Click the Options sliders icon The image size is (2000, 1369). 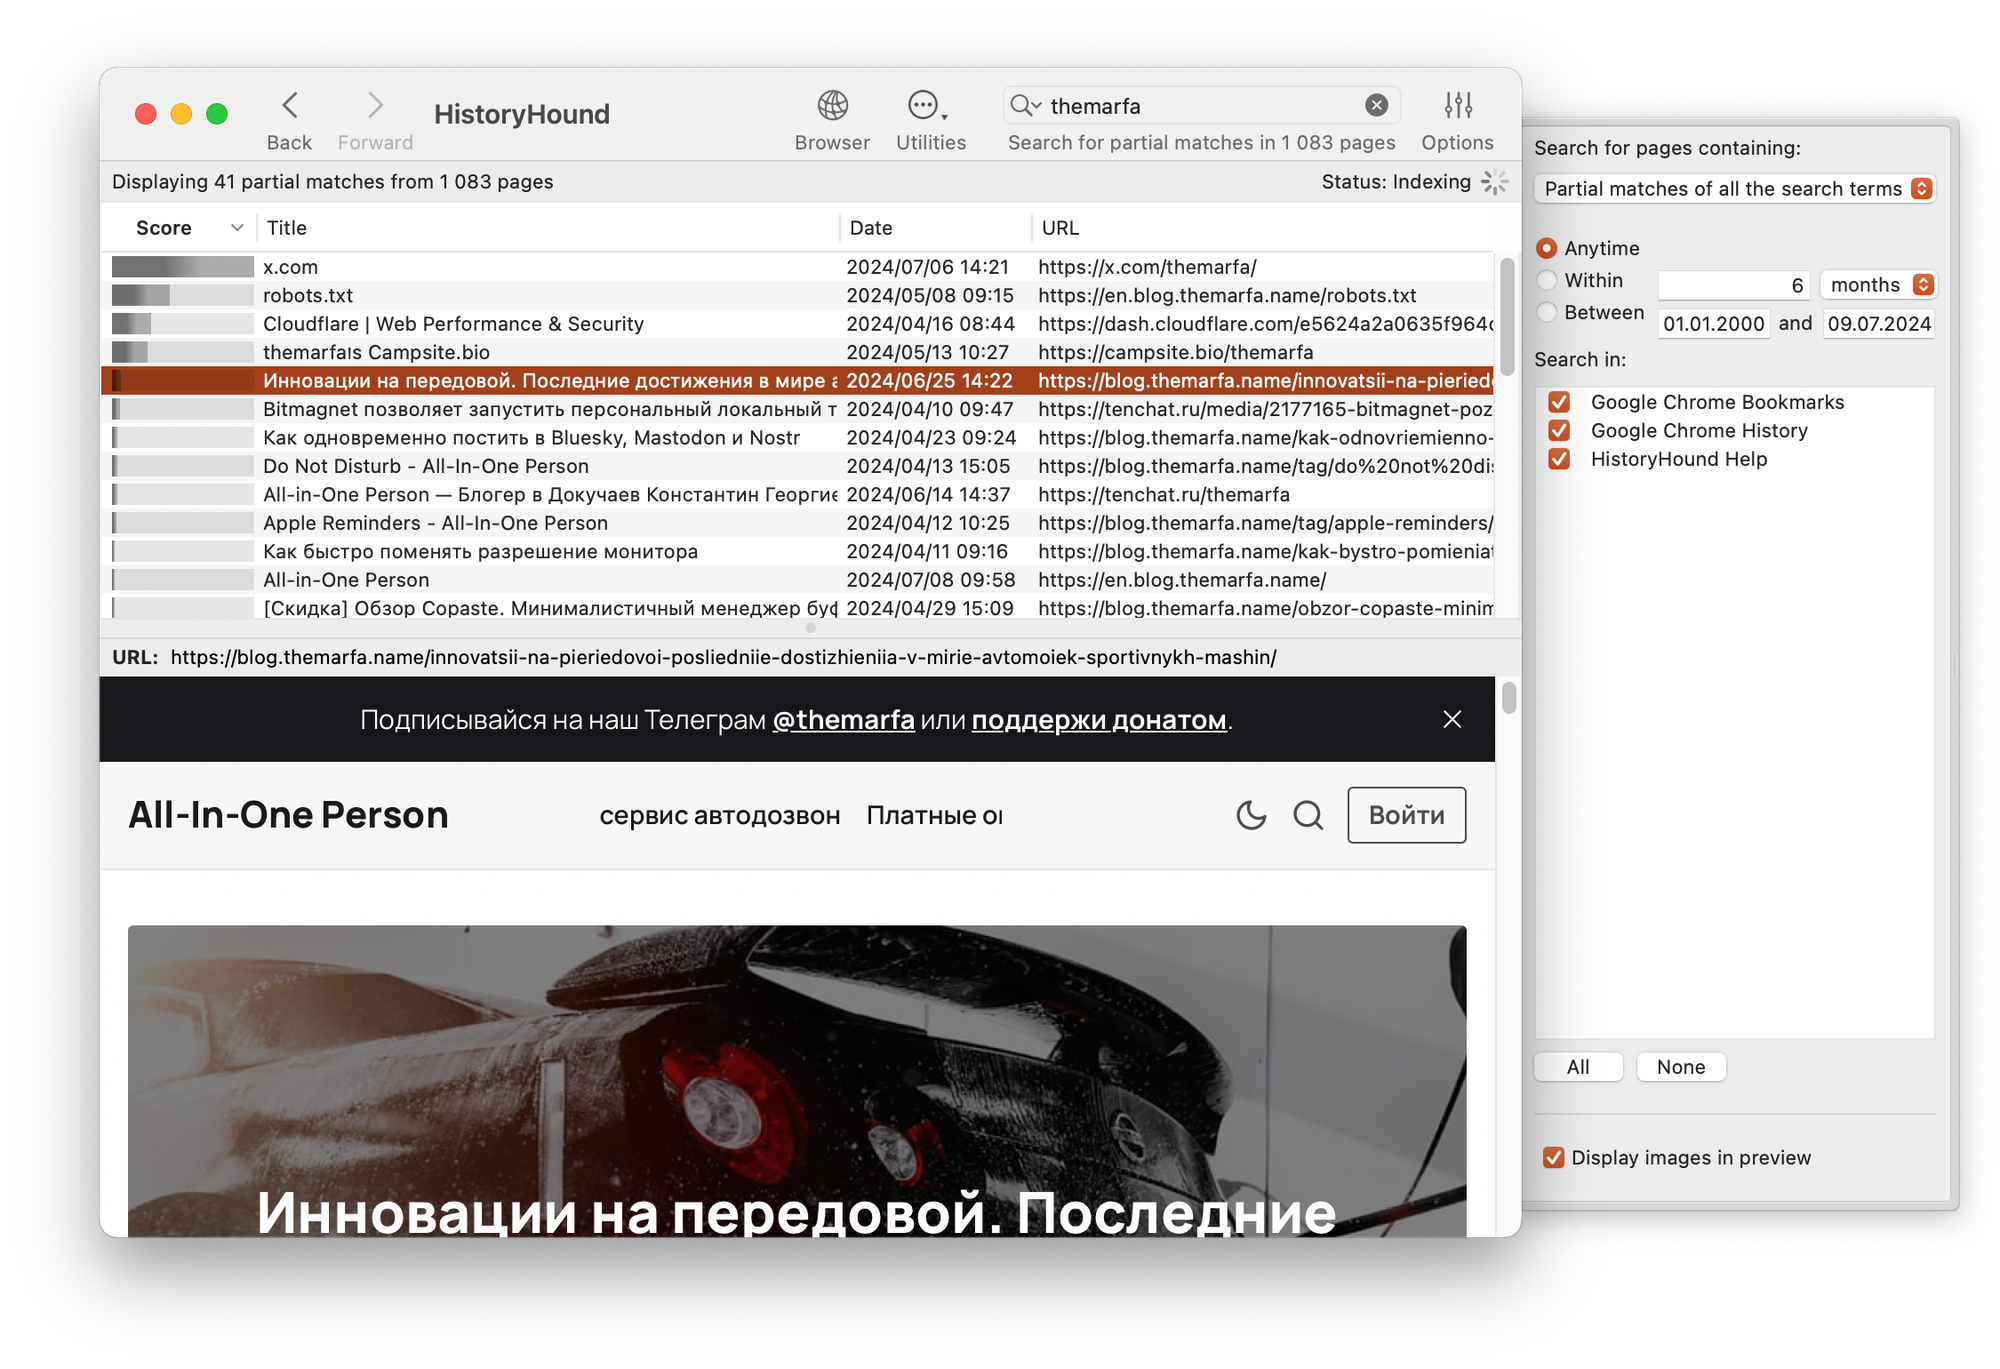[x=1457, y=105]
